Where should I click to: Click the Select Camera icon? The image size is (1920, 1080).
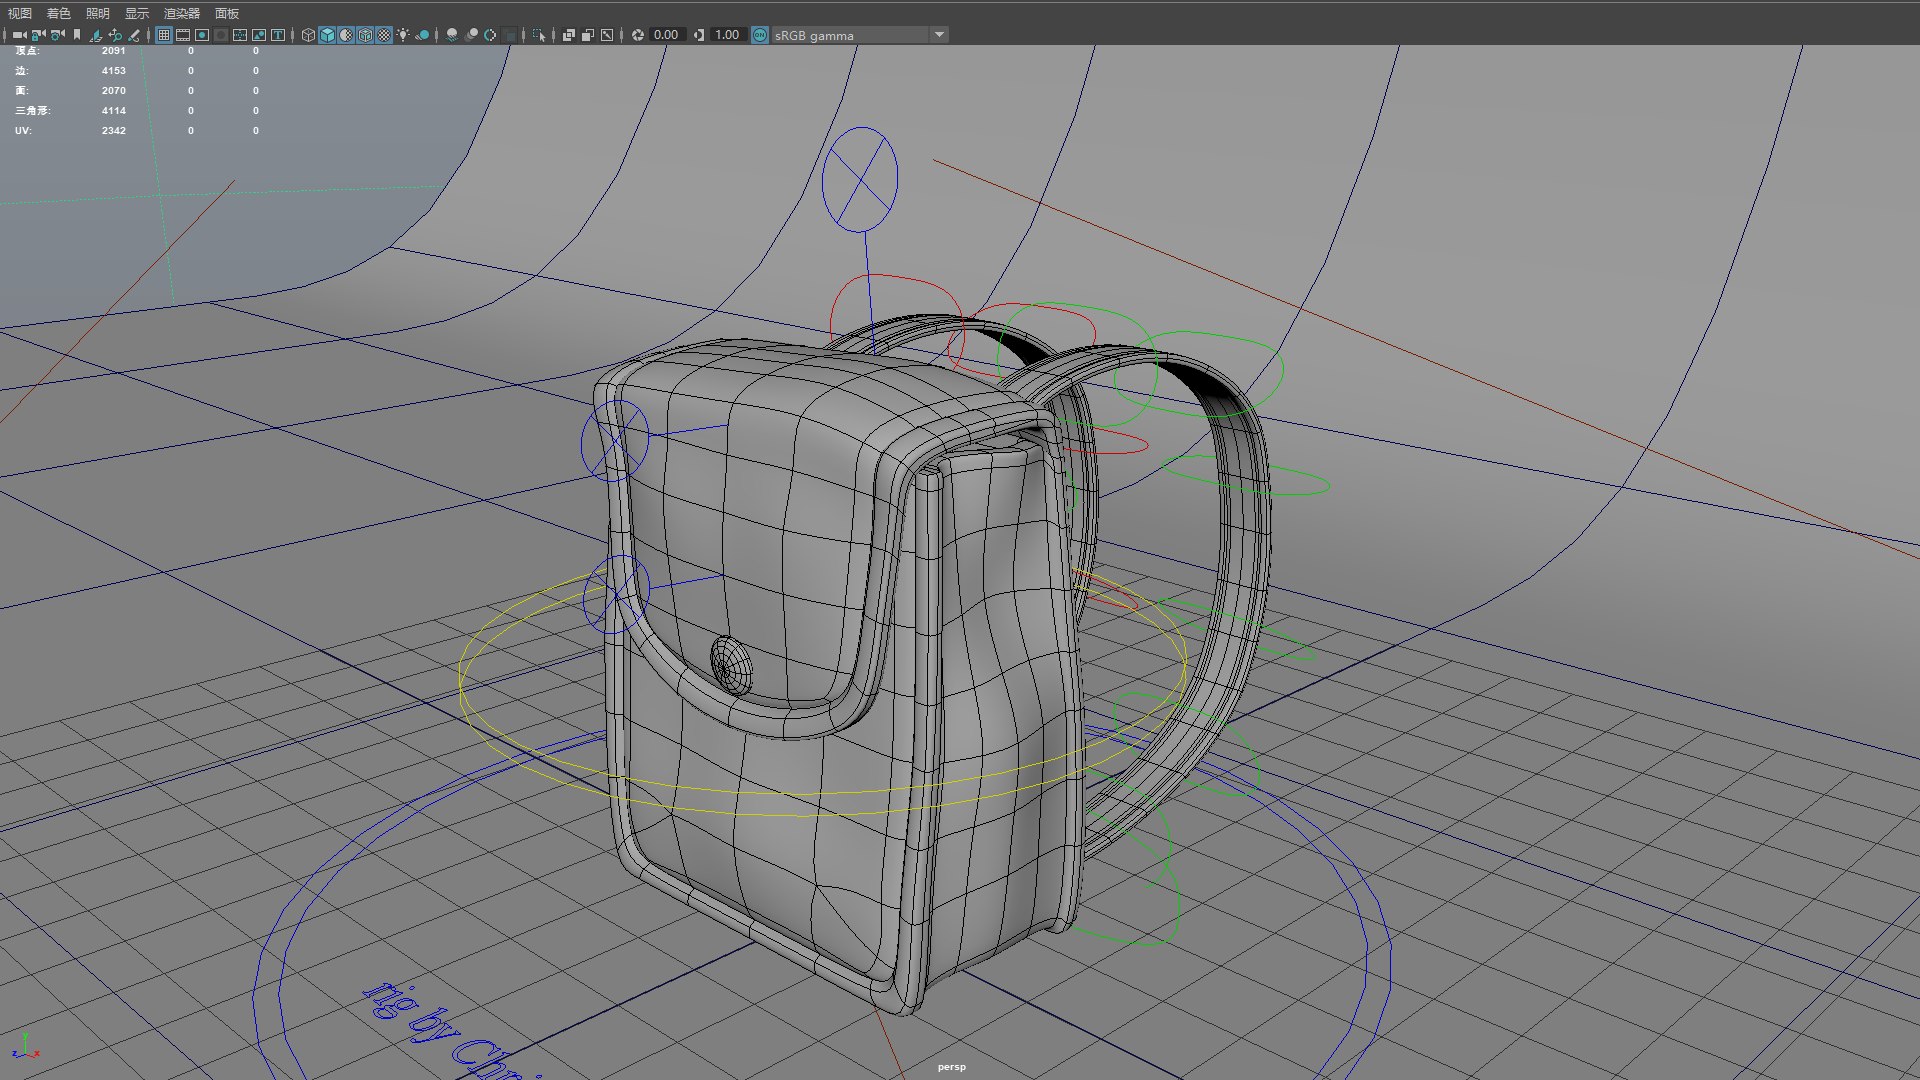[x=19, y=35]
